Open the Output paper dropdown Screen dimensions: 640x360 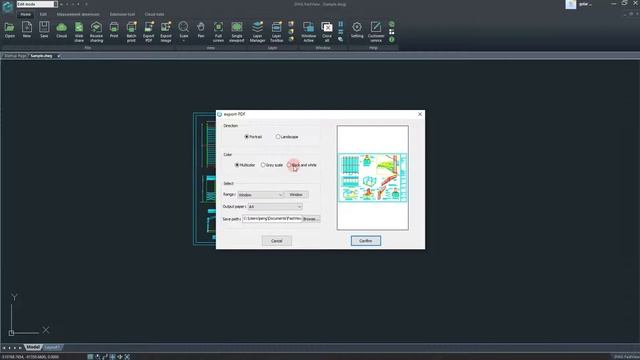(275, 207)
